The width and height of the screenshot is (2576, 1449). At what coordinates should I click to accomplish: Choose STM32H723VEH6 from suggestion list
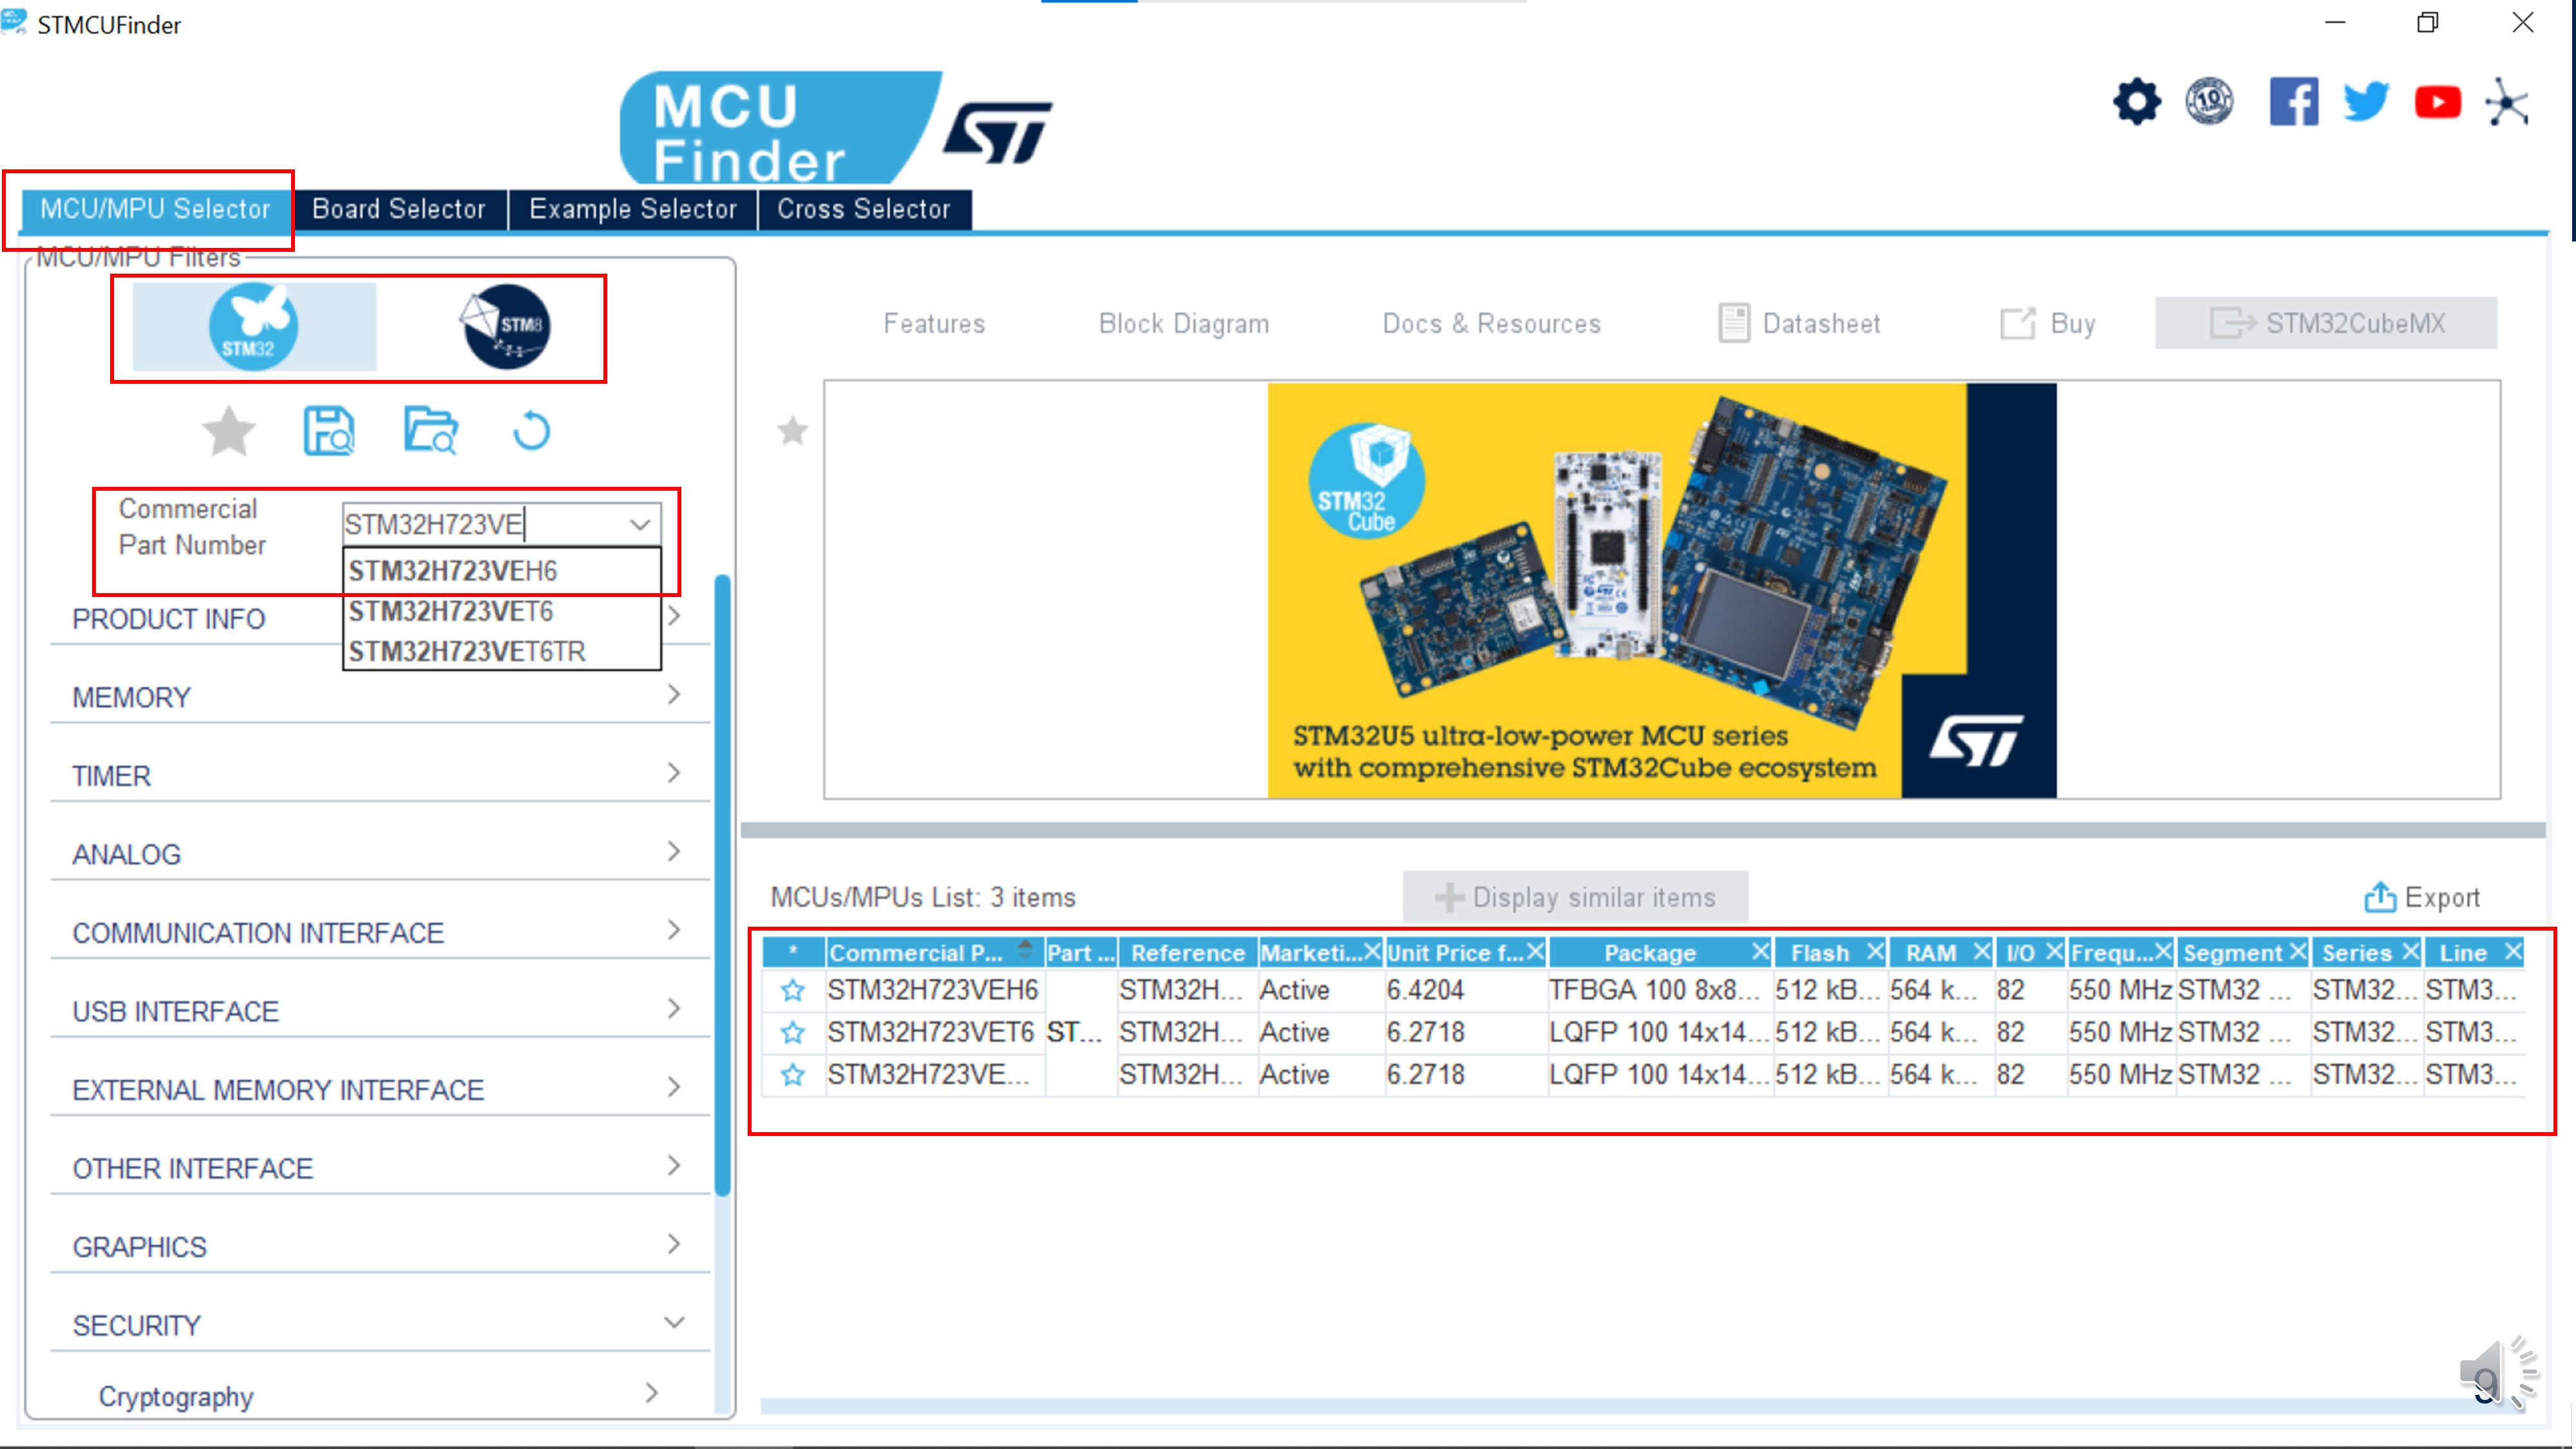coord(502,571)
